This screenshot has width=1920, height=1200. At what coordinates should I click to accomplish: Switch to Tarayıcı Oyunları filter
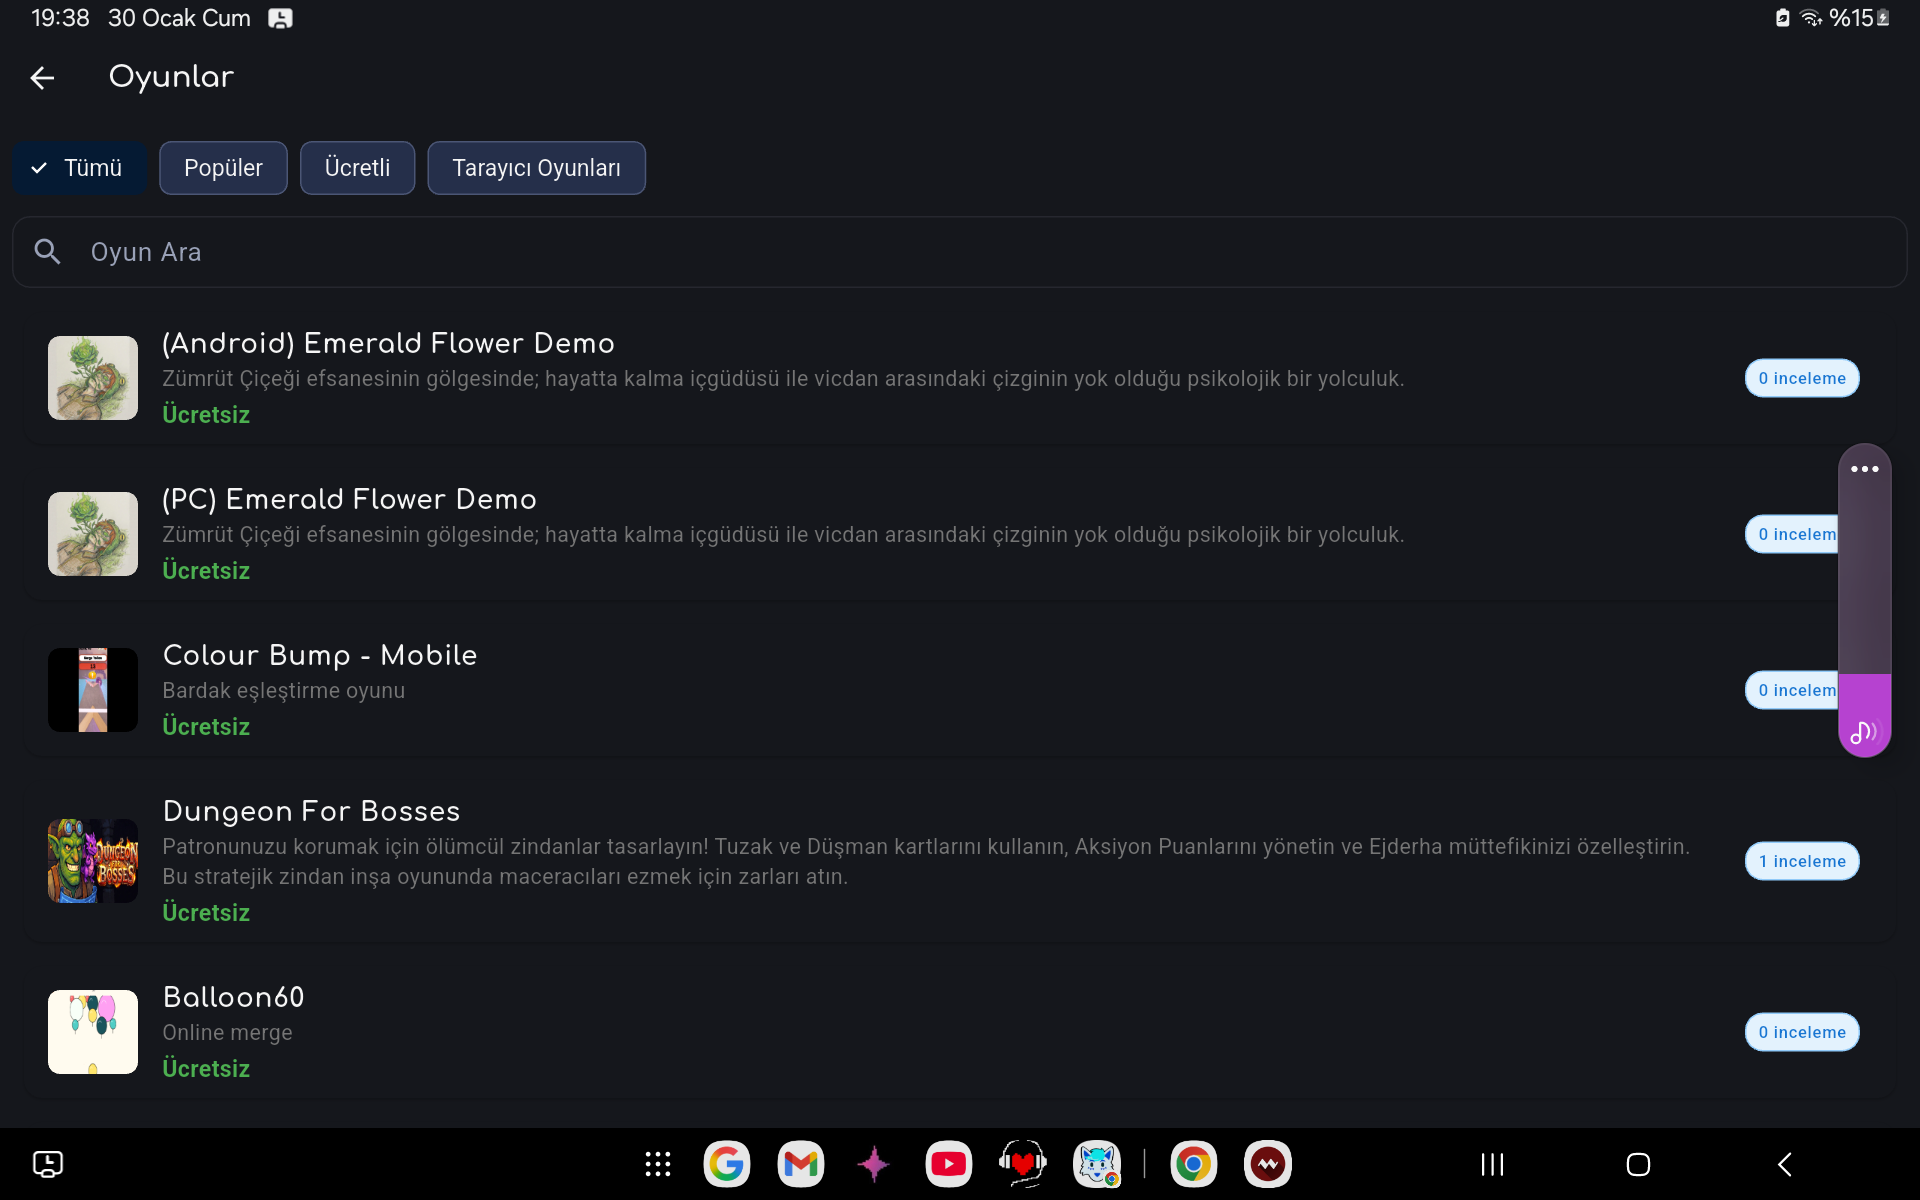tap(536, 168)
